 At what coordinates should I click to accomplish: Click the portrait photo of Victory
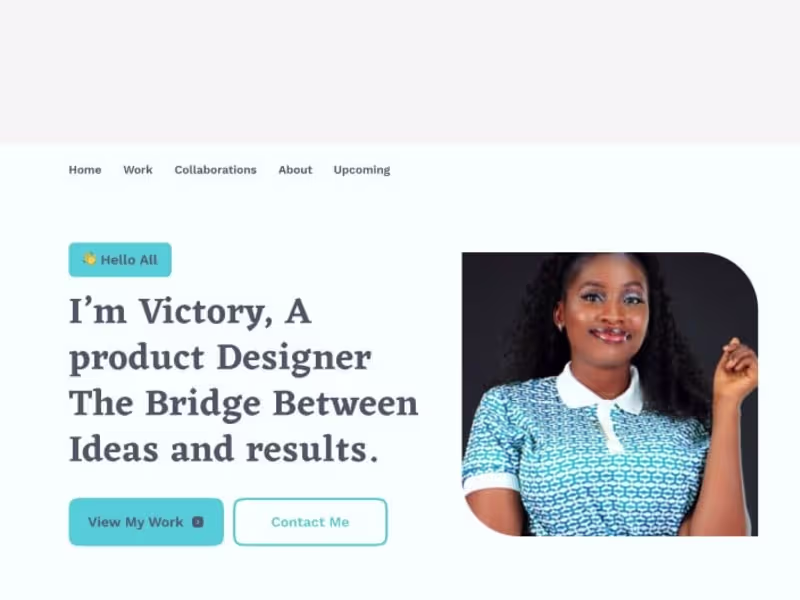tap(610, 394)
